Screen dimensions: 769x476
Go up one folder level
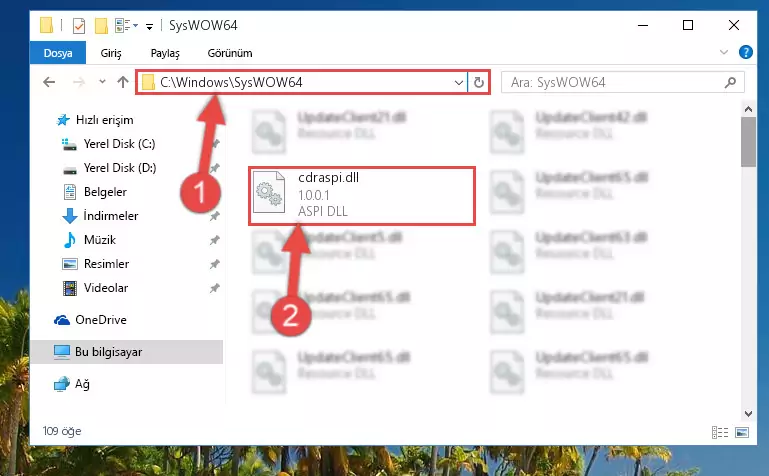123,82
